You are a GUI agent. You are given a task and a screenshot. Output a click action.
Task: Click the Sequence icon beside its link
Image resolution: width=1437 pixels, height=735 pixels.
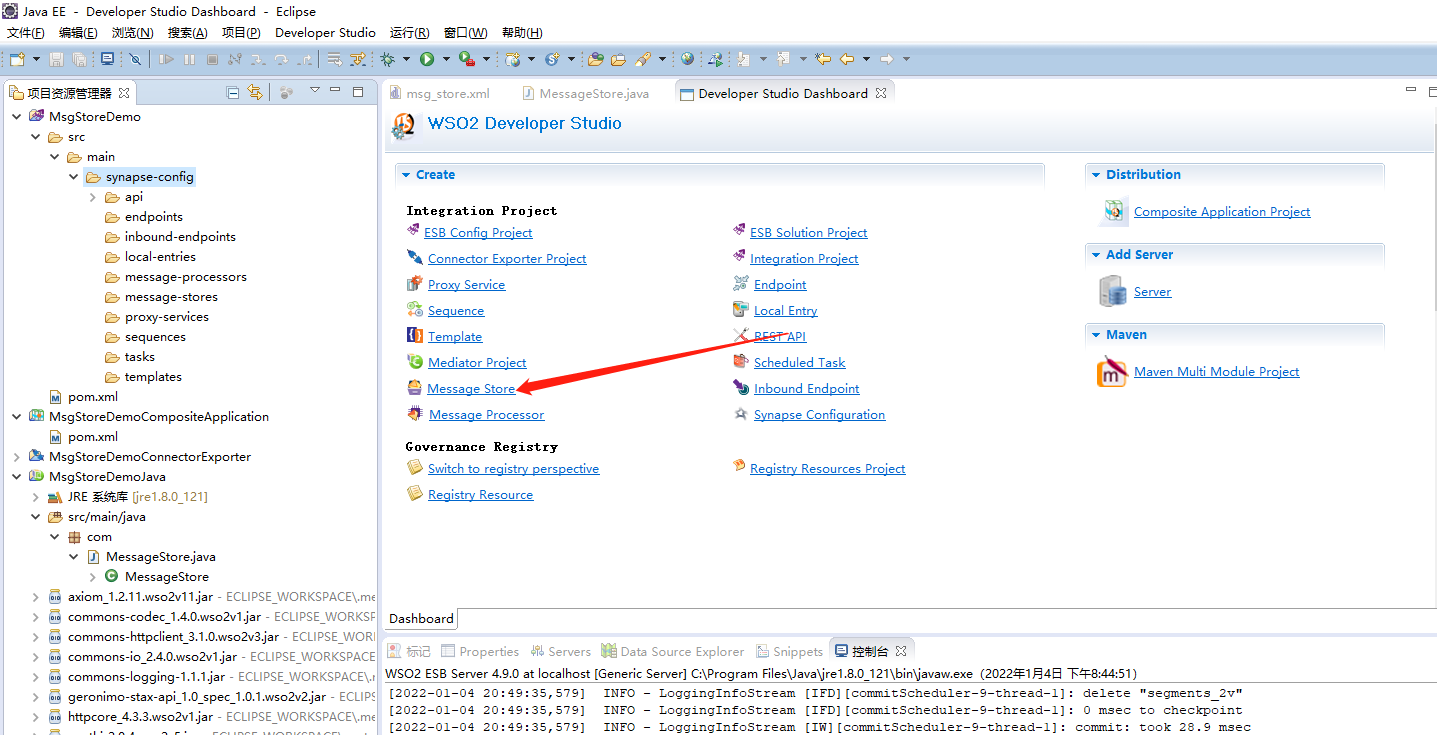pyautogui.click(x=415, y=310)
